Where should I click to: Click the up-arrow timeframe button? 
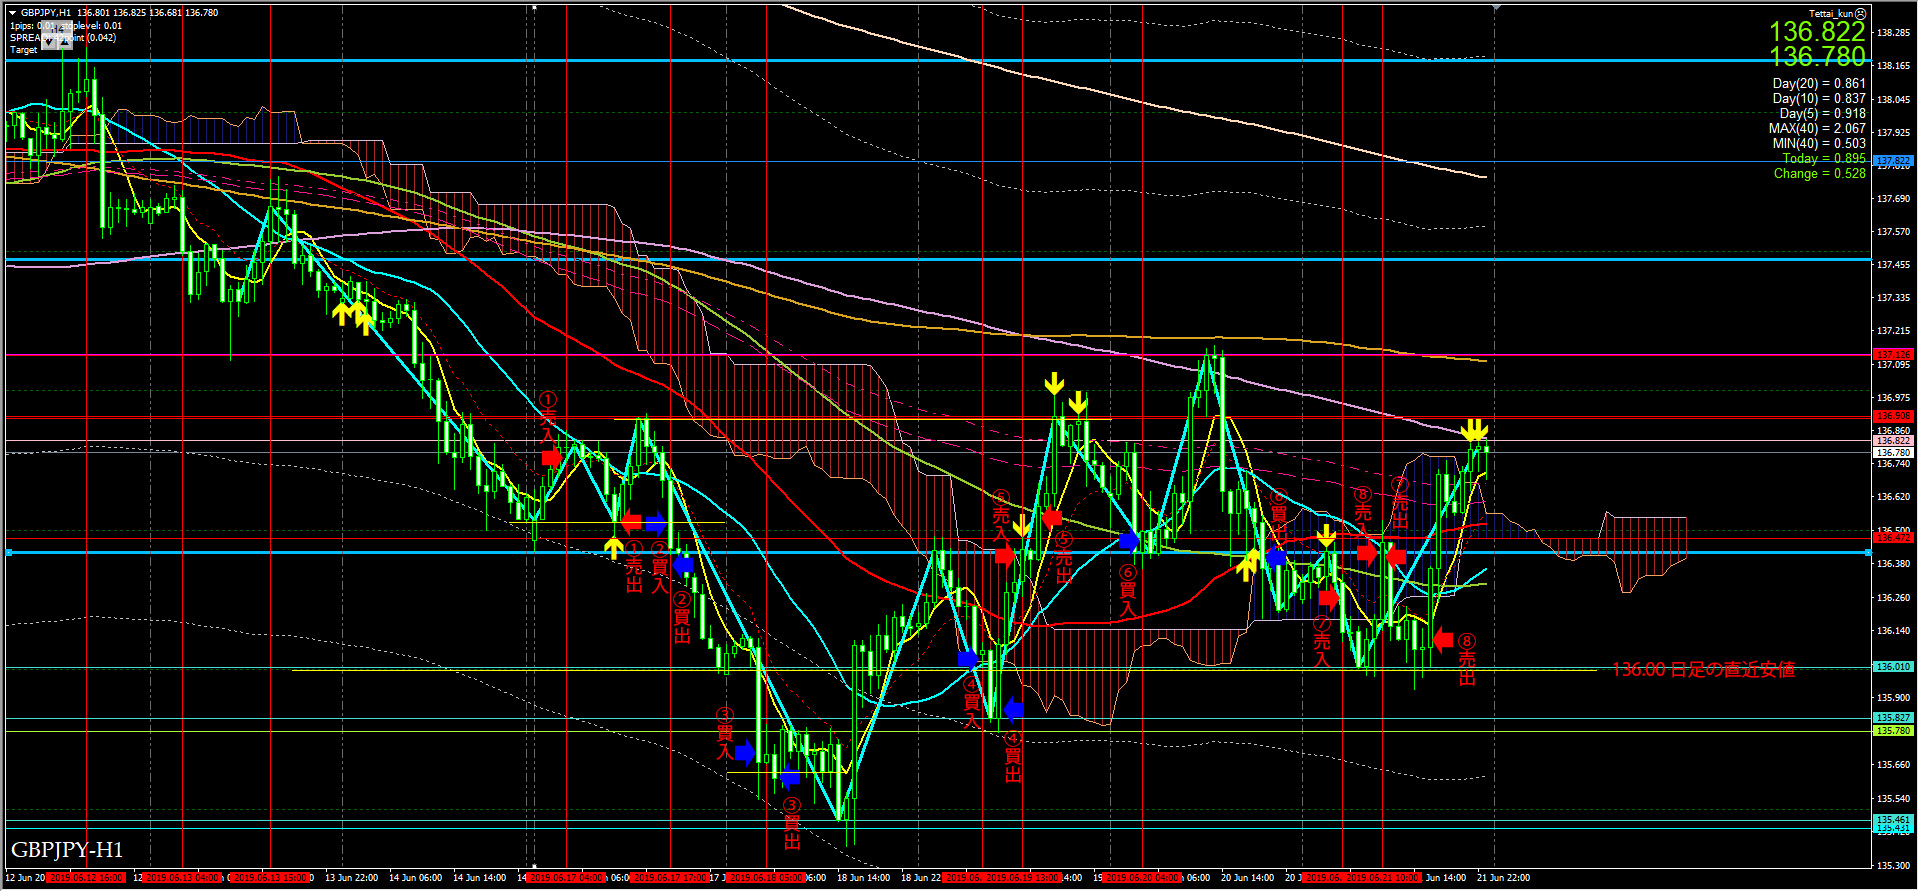(65, 41)
